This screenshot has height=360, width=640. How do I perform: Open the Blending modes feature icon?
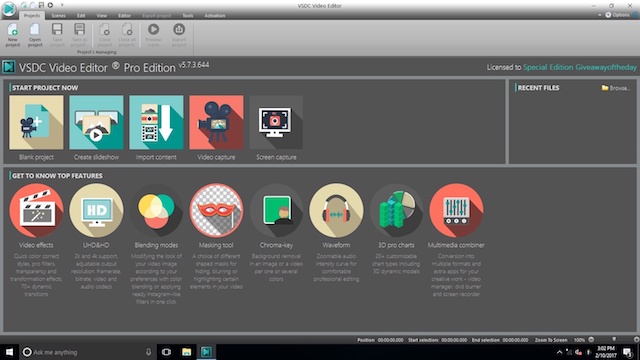(156, 210)
